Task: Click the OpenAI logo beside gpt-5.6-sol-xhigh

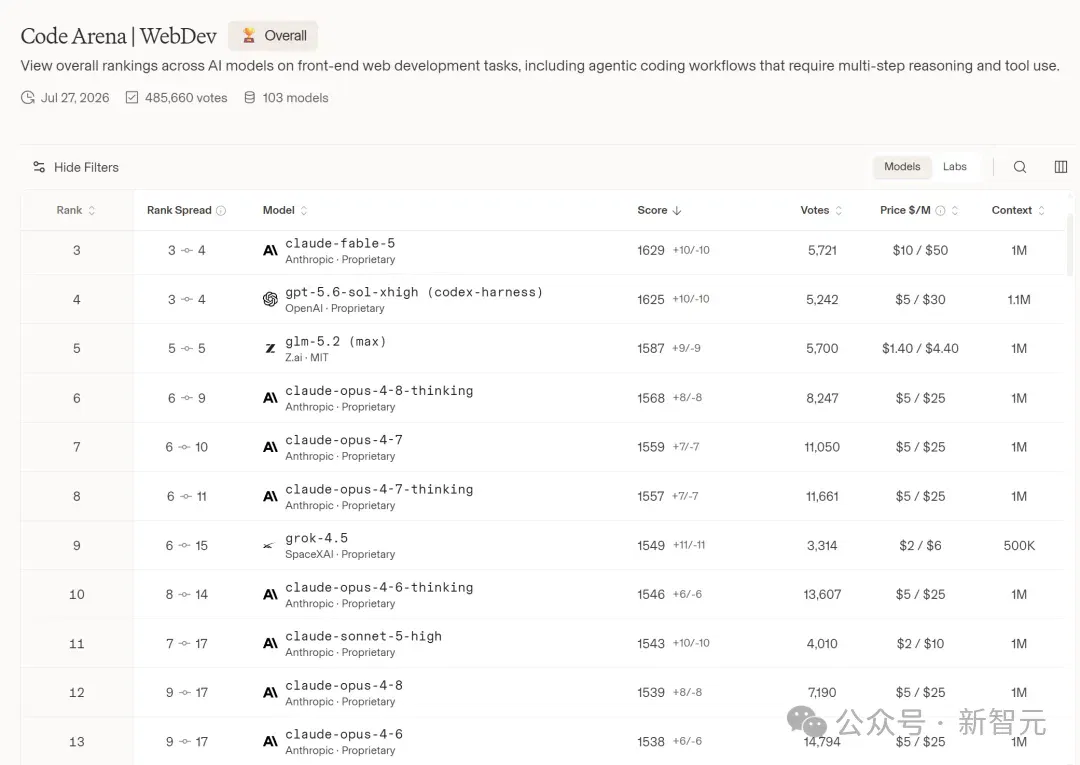Action: 270,300
